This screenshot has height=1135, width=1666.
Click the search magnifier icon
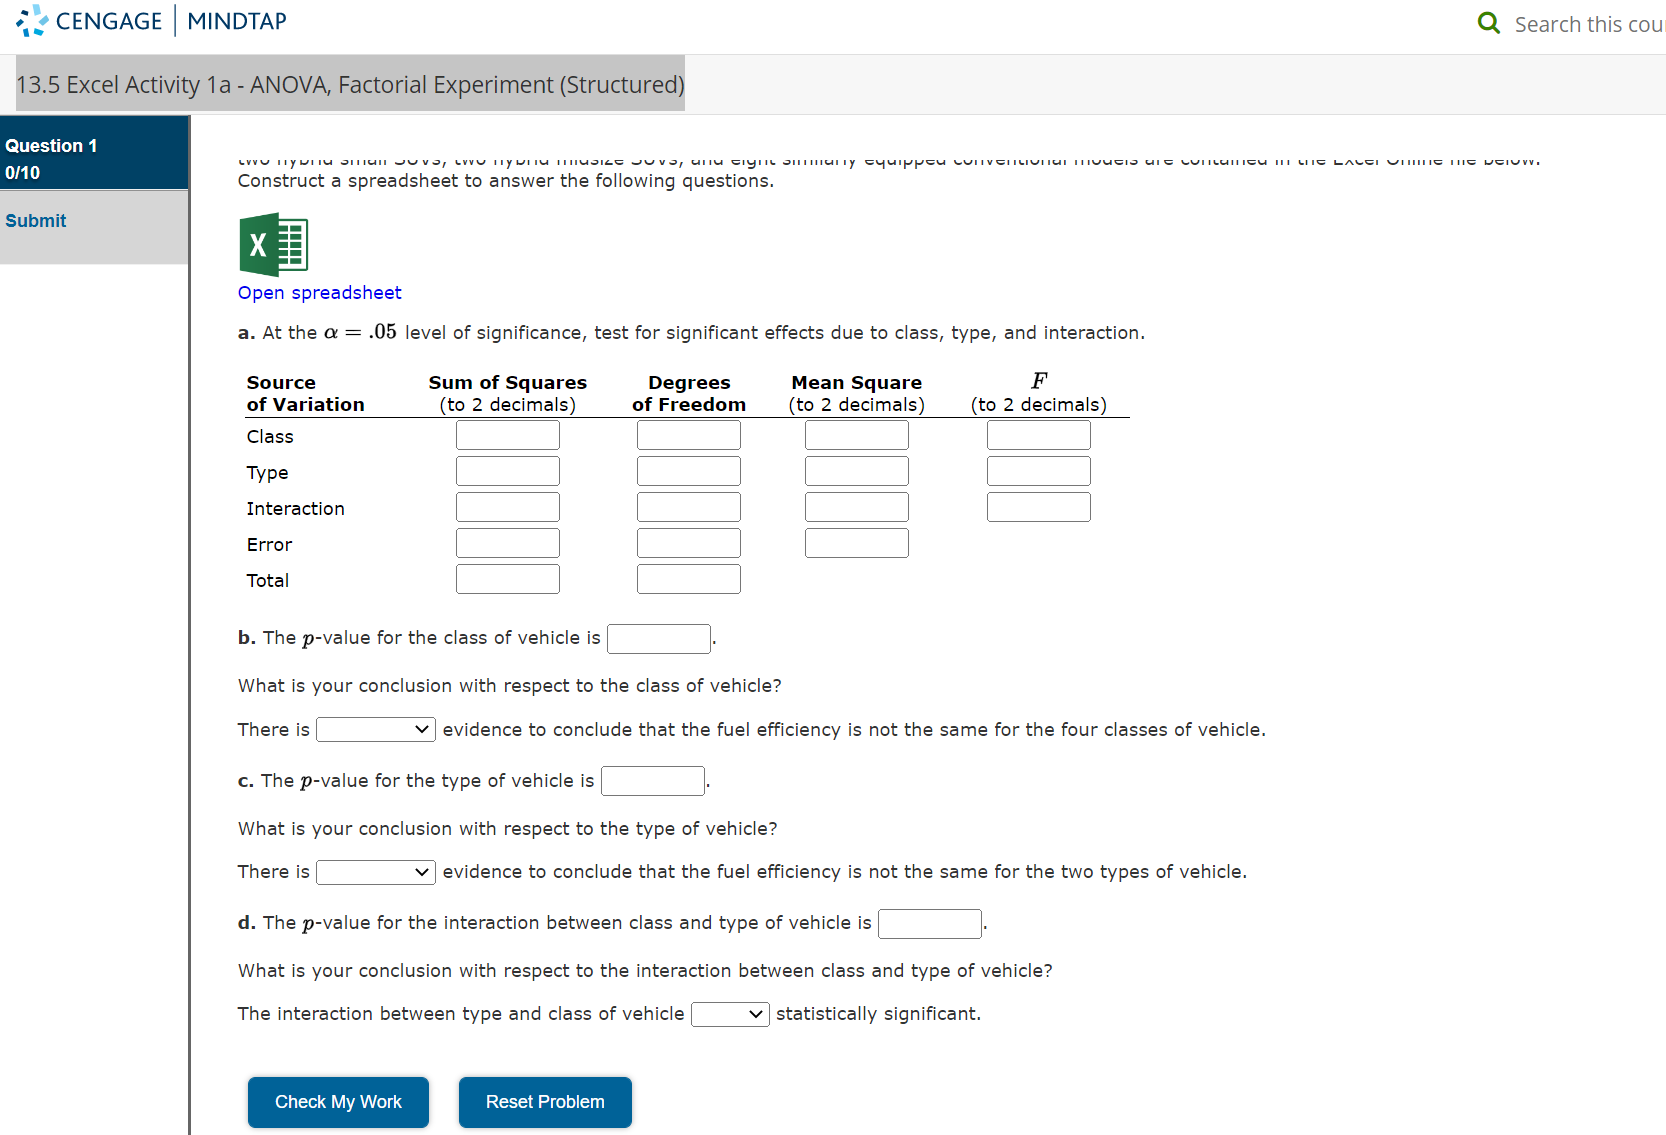(1489, 22)
